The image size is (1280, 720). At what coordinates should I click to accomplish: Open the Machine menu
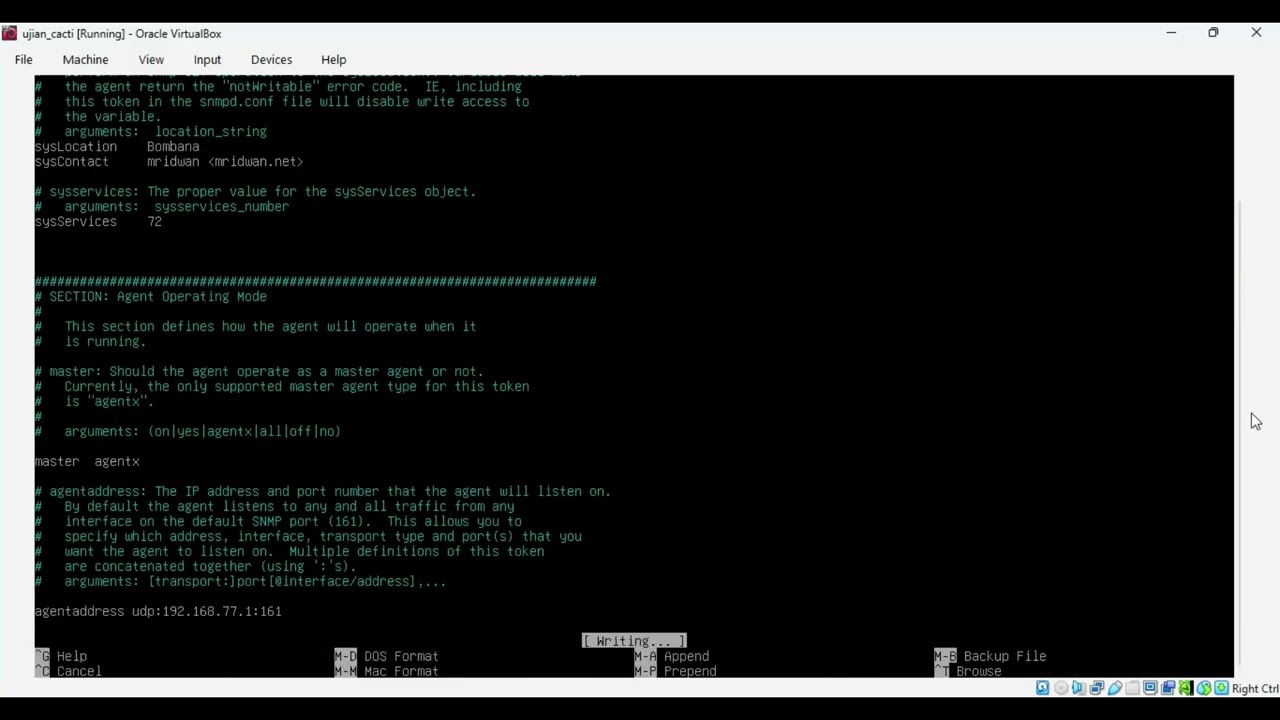(85, 60)
